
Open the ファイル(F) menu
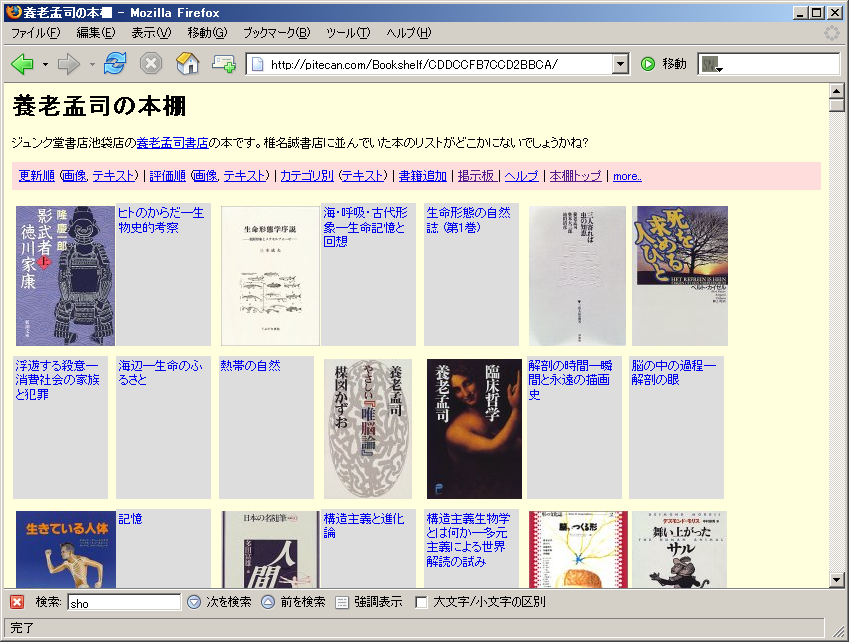point(36,33)
